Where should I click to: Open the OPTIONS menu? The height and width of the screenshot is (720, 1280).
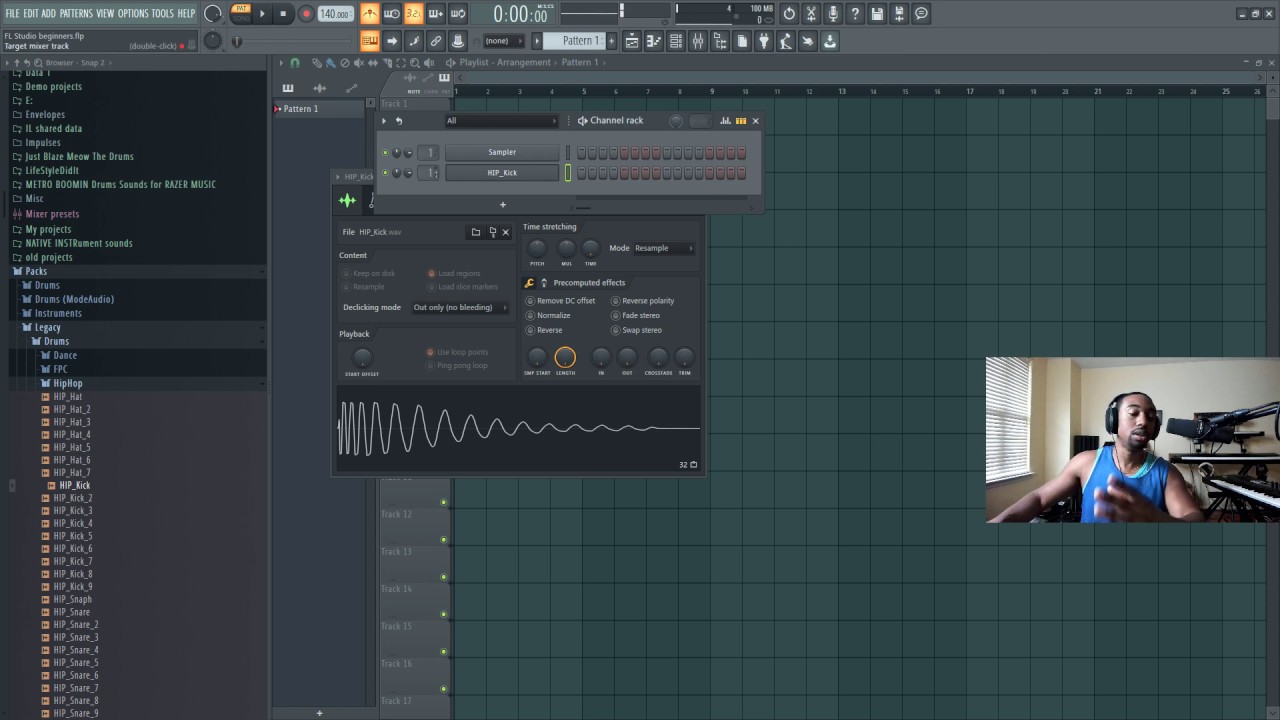point(133,13)
